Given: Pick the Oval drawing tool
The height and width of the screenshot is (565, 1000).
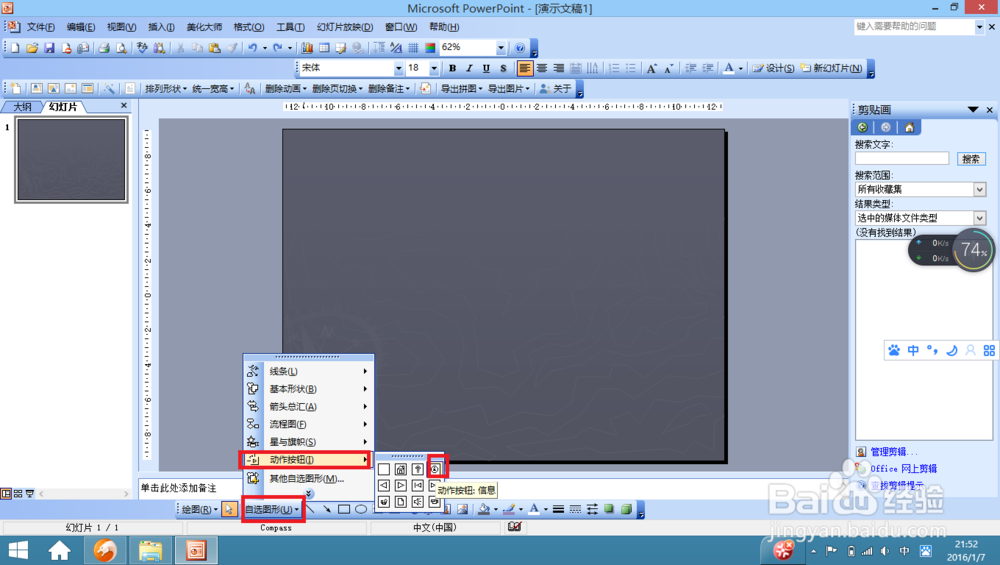Looking at the screenshot, I should coord(361,509).
